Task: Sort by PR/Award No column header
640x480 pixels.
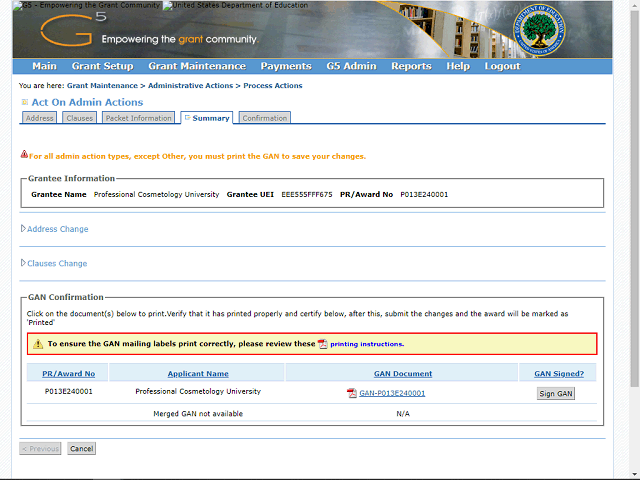Action: click(x=69, y=373)
